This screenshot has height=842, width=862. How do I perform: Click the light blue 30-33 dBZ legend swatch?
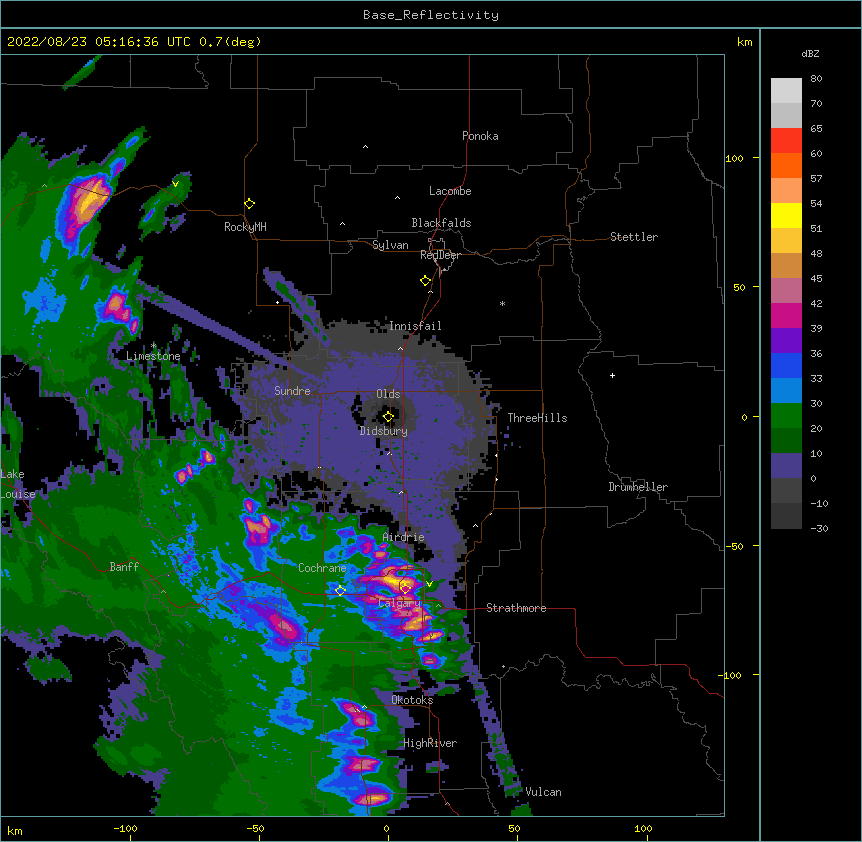point(786,391)
